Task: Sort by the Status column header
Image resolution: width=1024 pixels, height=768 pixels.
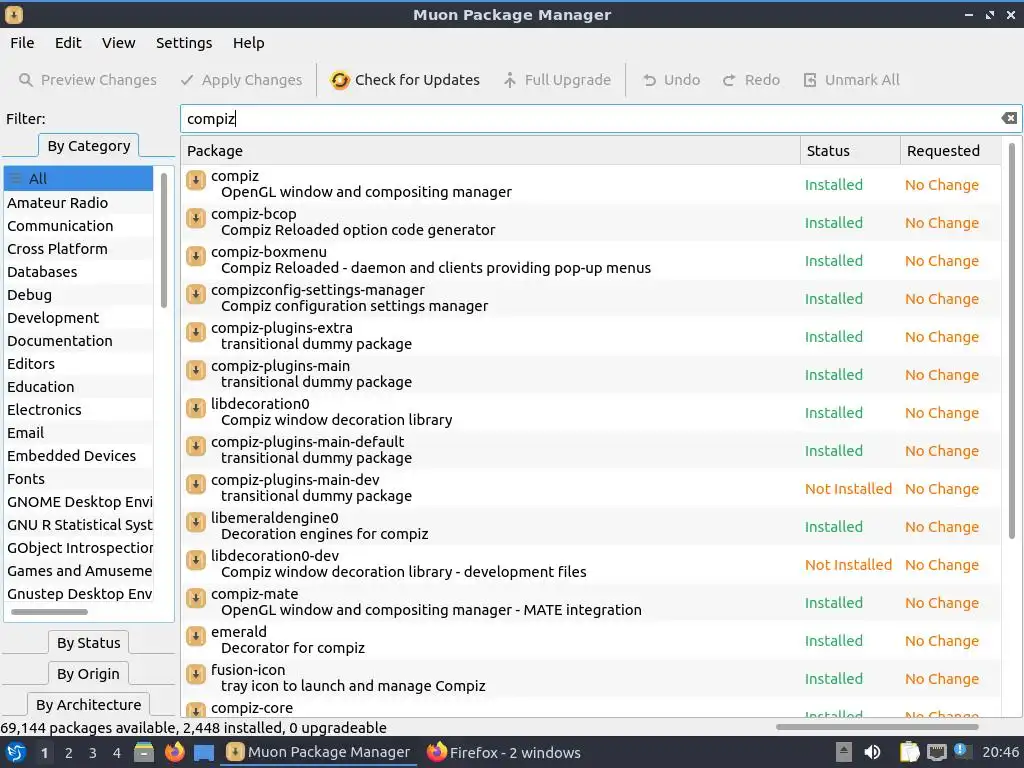Action: pos(850,151)
